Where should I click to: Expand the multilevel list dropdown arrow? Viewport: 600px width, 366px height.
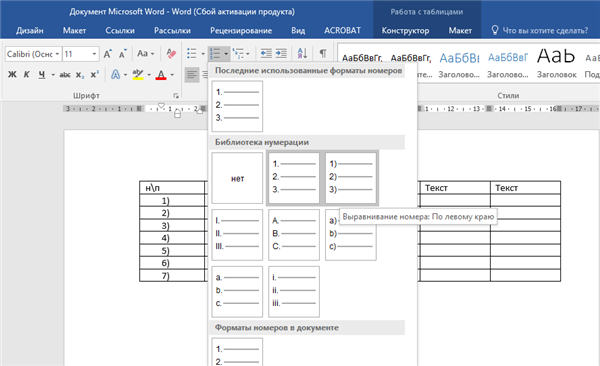click(x=248, y=54)
